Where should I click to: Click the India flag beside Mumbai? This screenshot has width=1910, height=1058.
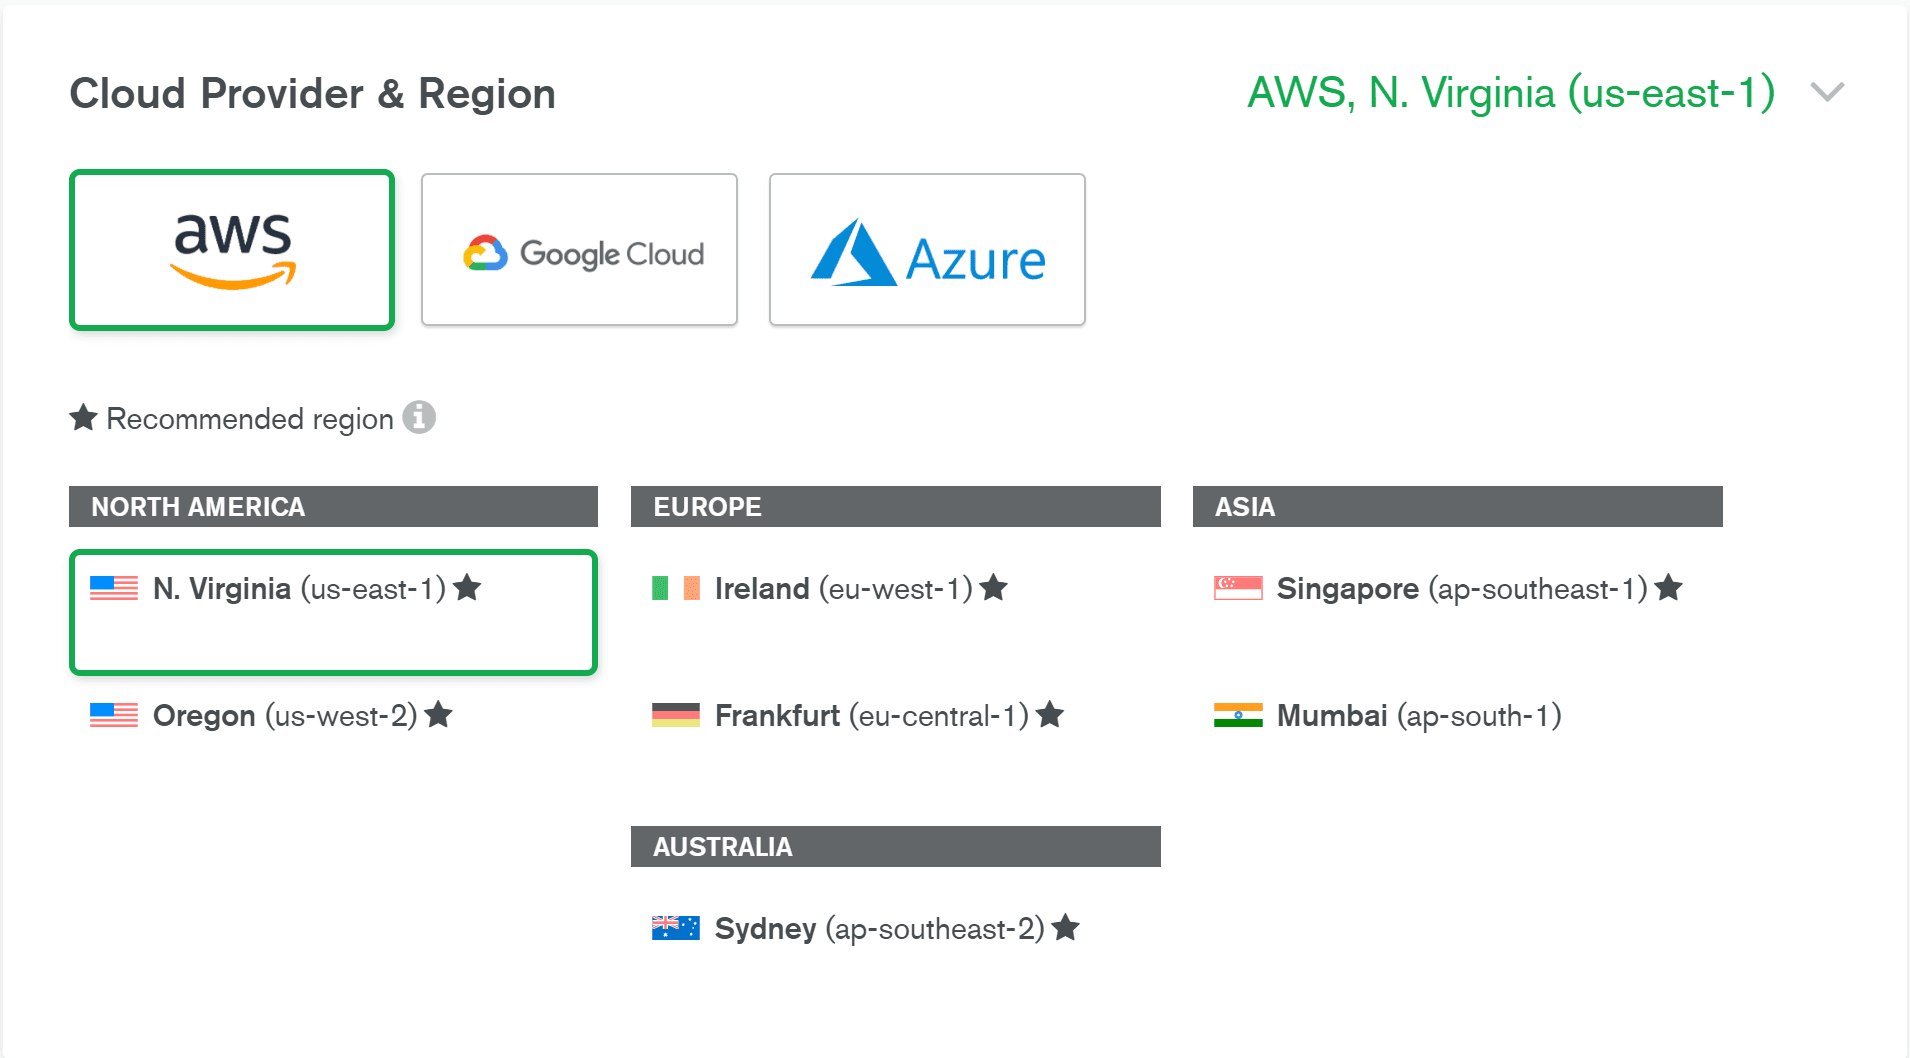[x=1237, y=715]
